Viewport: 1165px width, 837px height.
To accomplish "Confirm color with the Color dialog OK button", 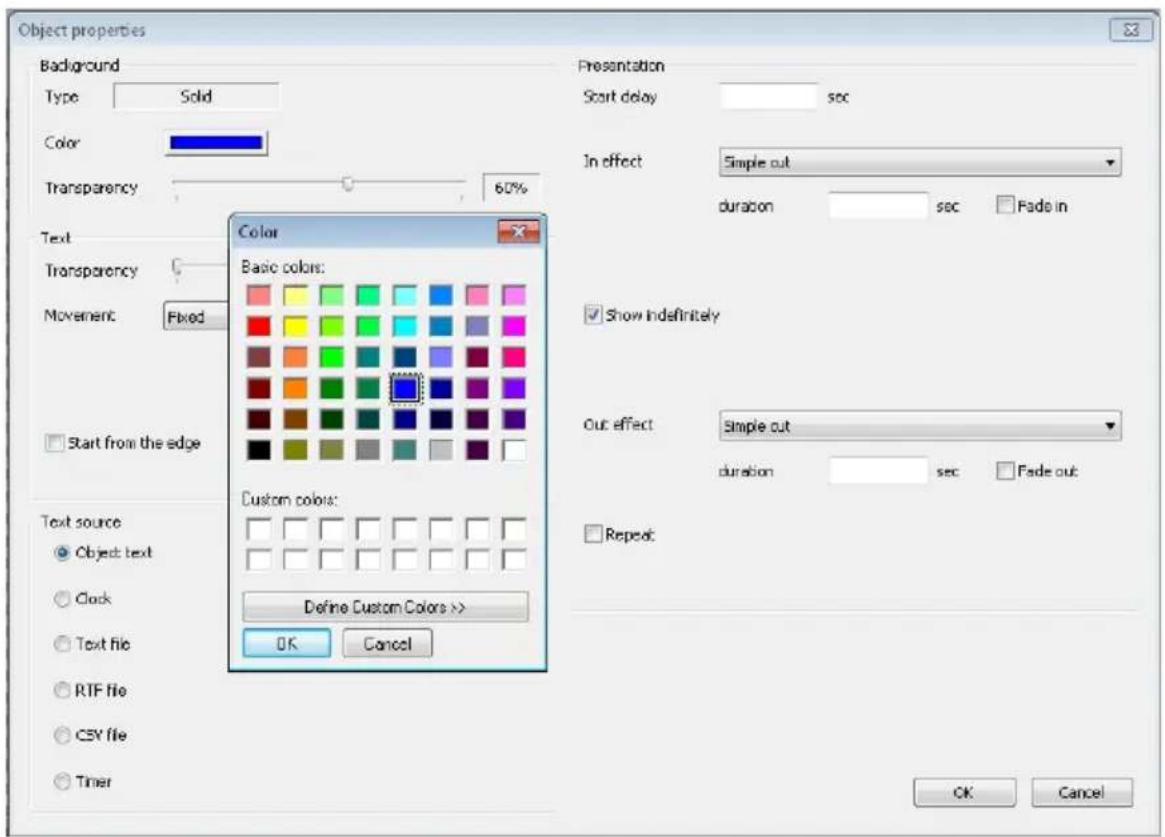I will pyautogui.click(x=287, y=644).
